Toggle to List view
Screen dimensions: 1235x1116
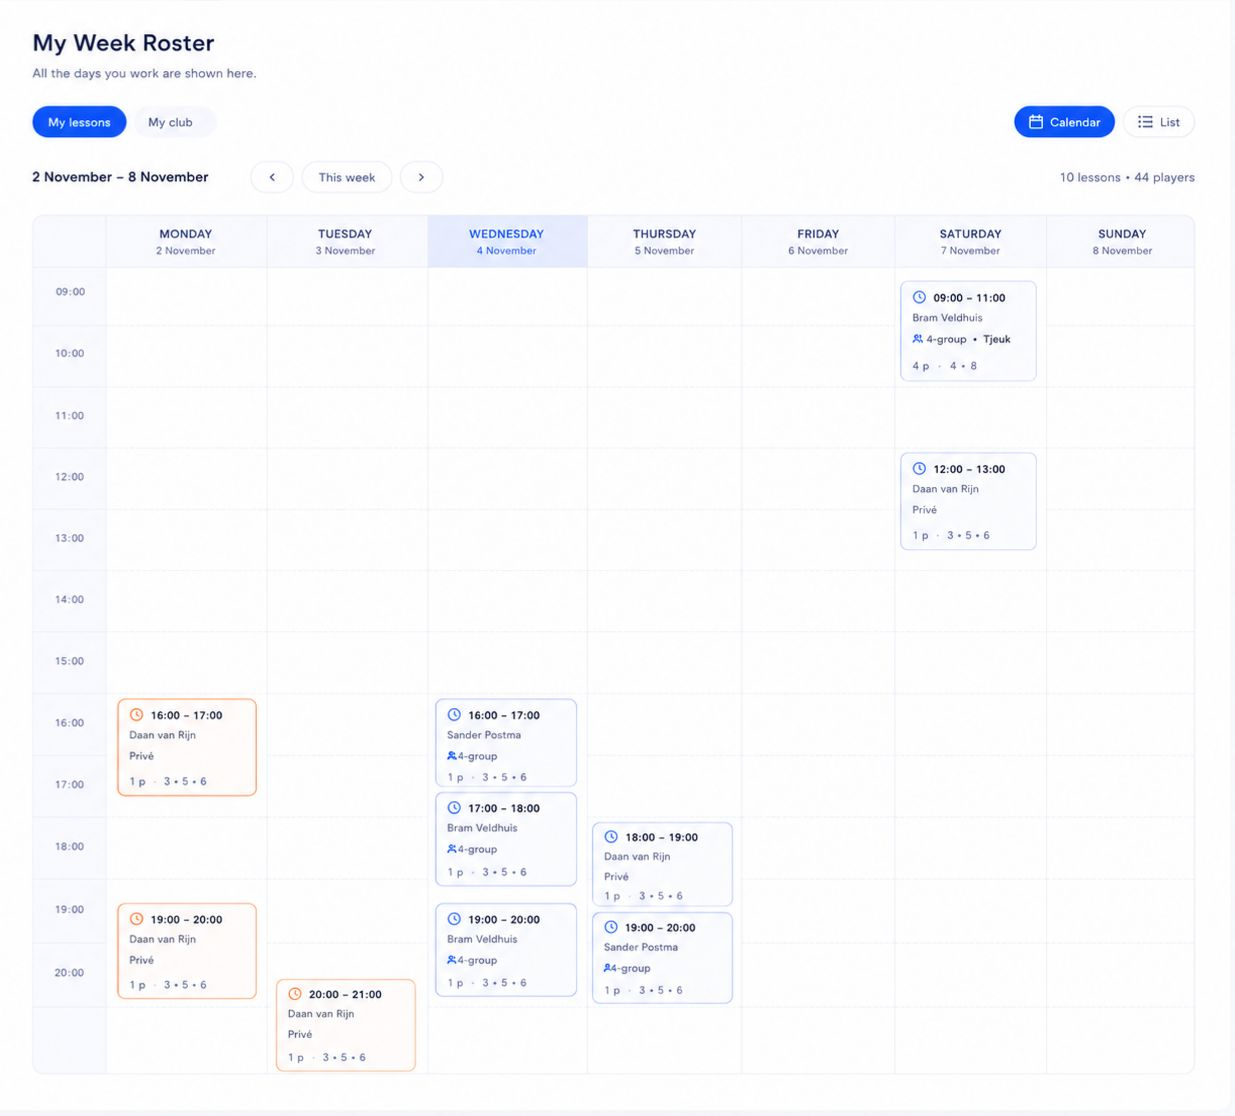[x=1159, y=122]
